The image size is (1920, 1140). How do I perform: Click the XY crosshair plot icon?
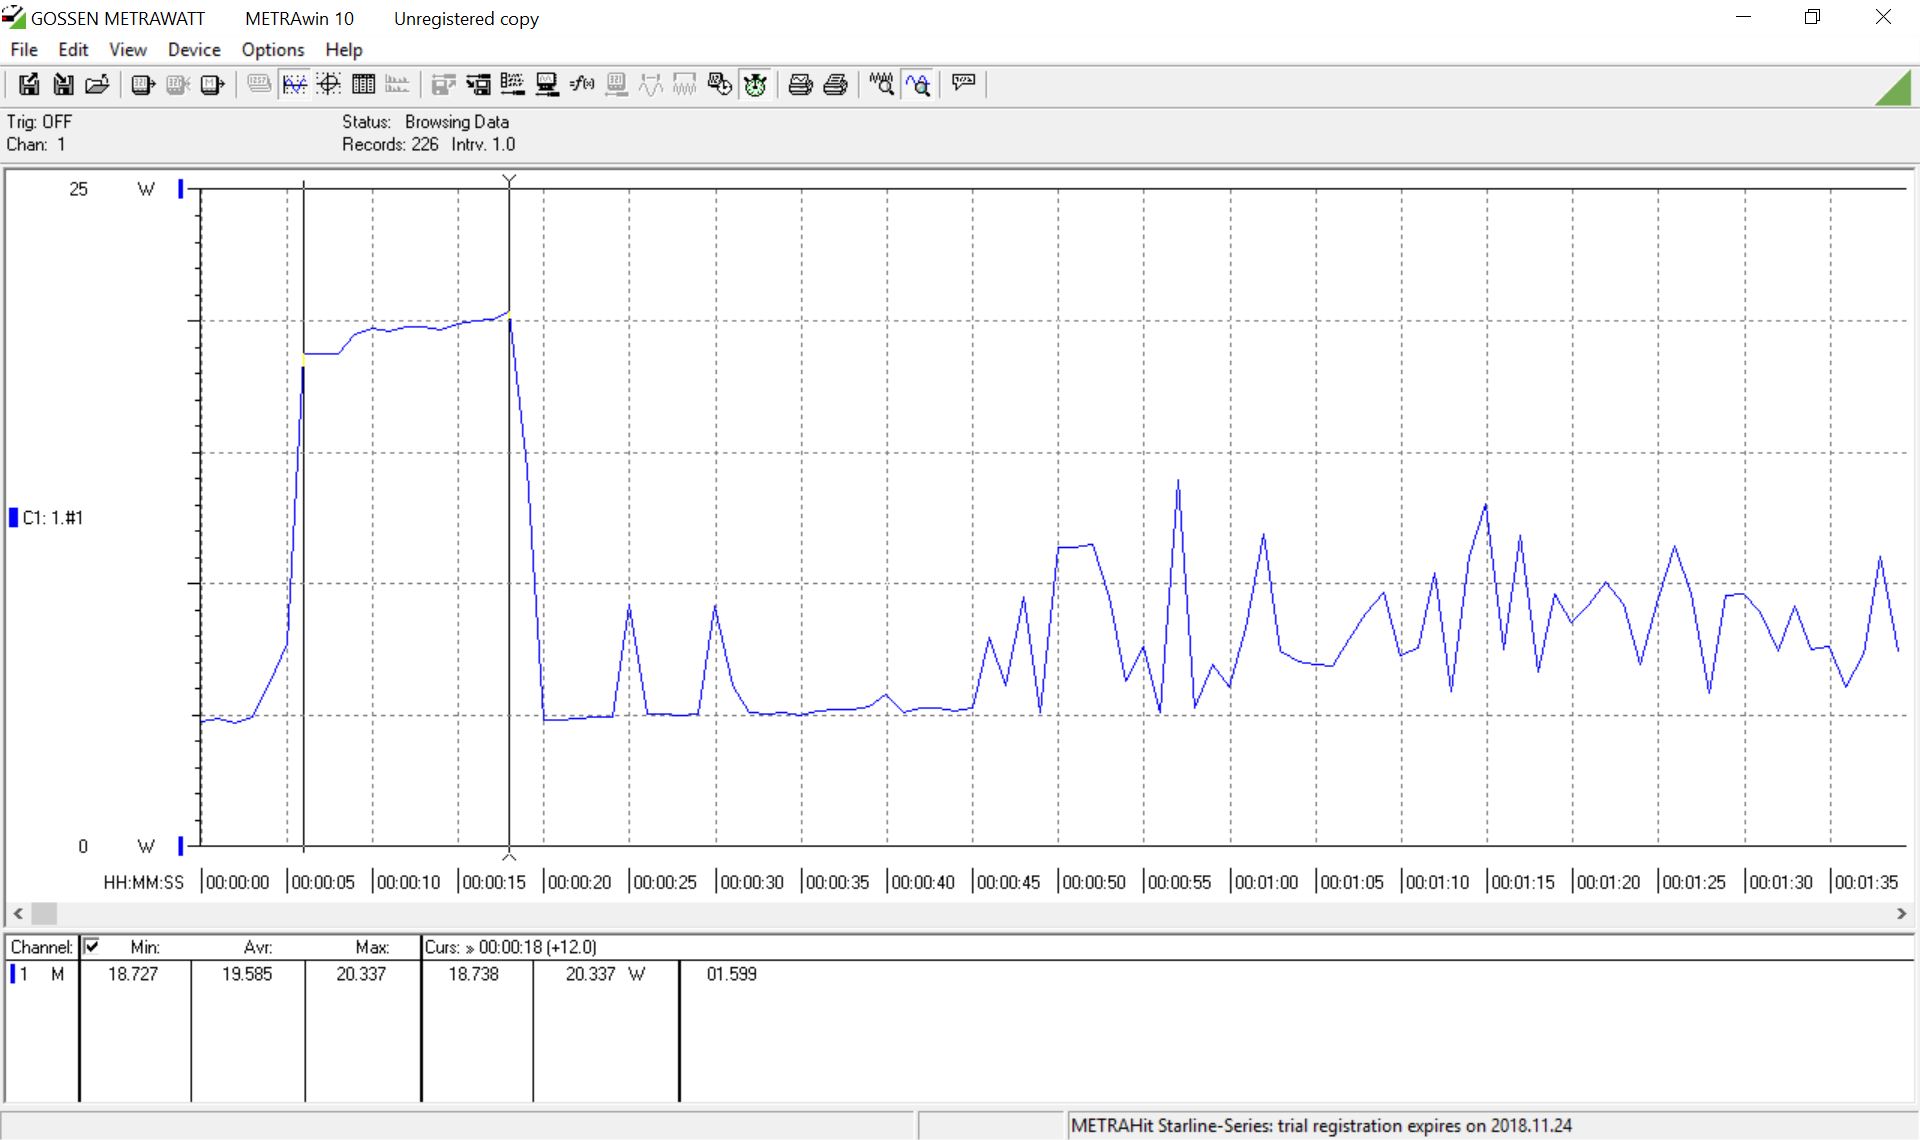click(x=328, y=85)
